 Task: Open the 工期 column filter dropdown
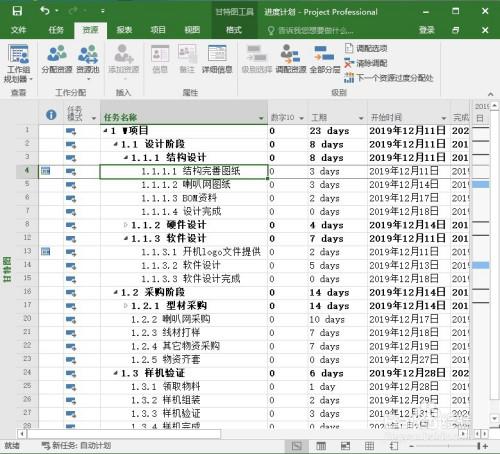[361, 118]
